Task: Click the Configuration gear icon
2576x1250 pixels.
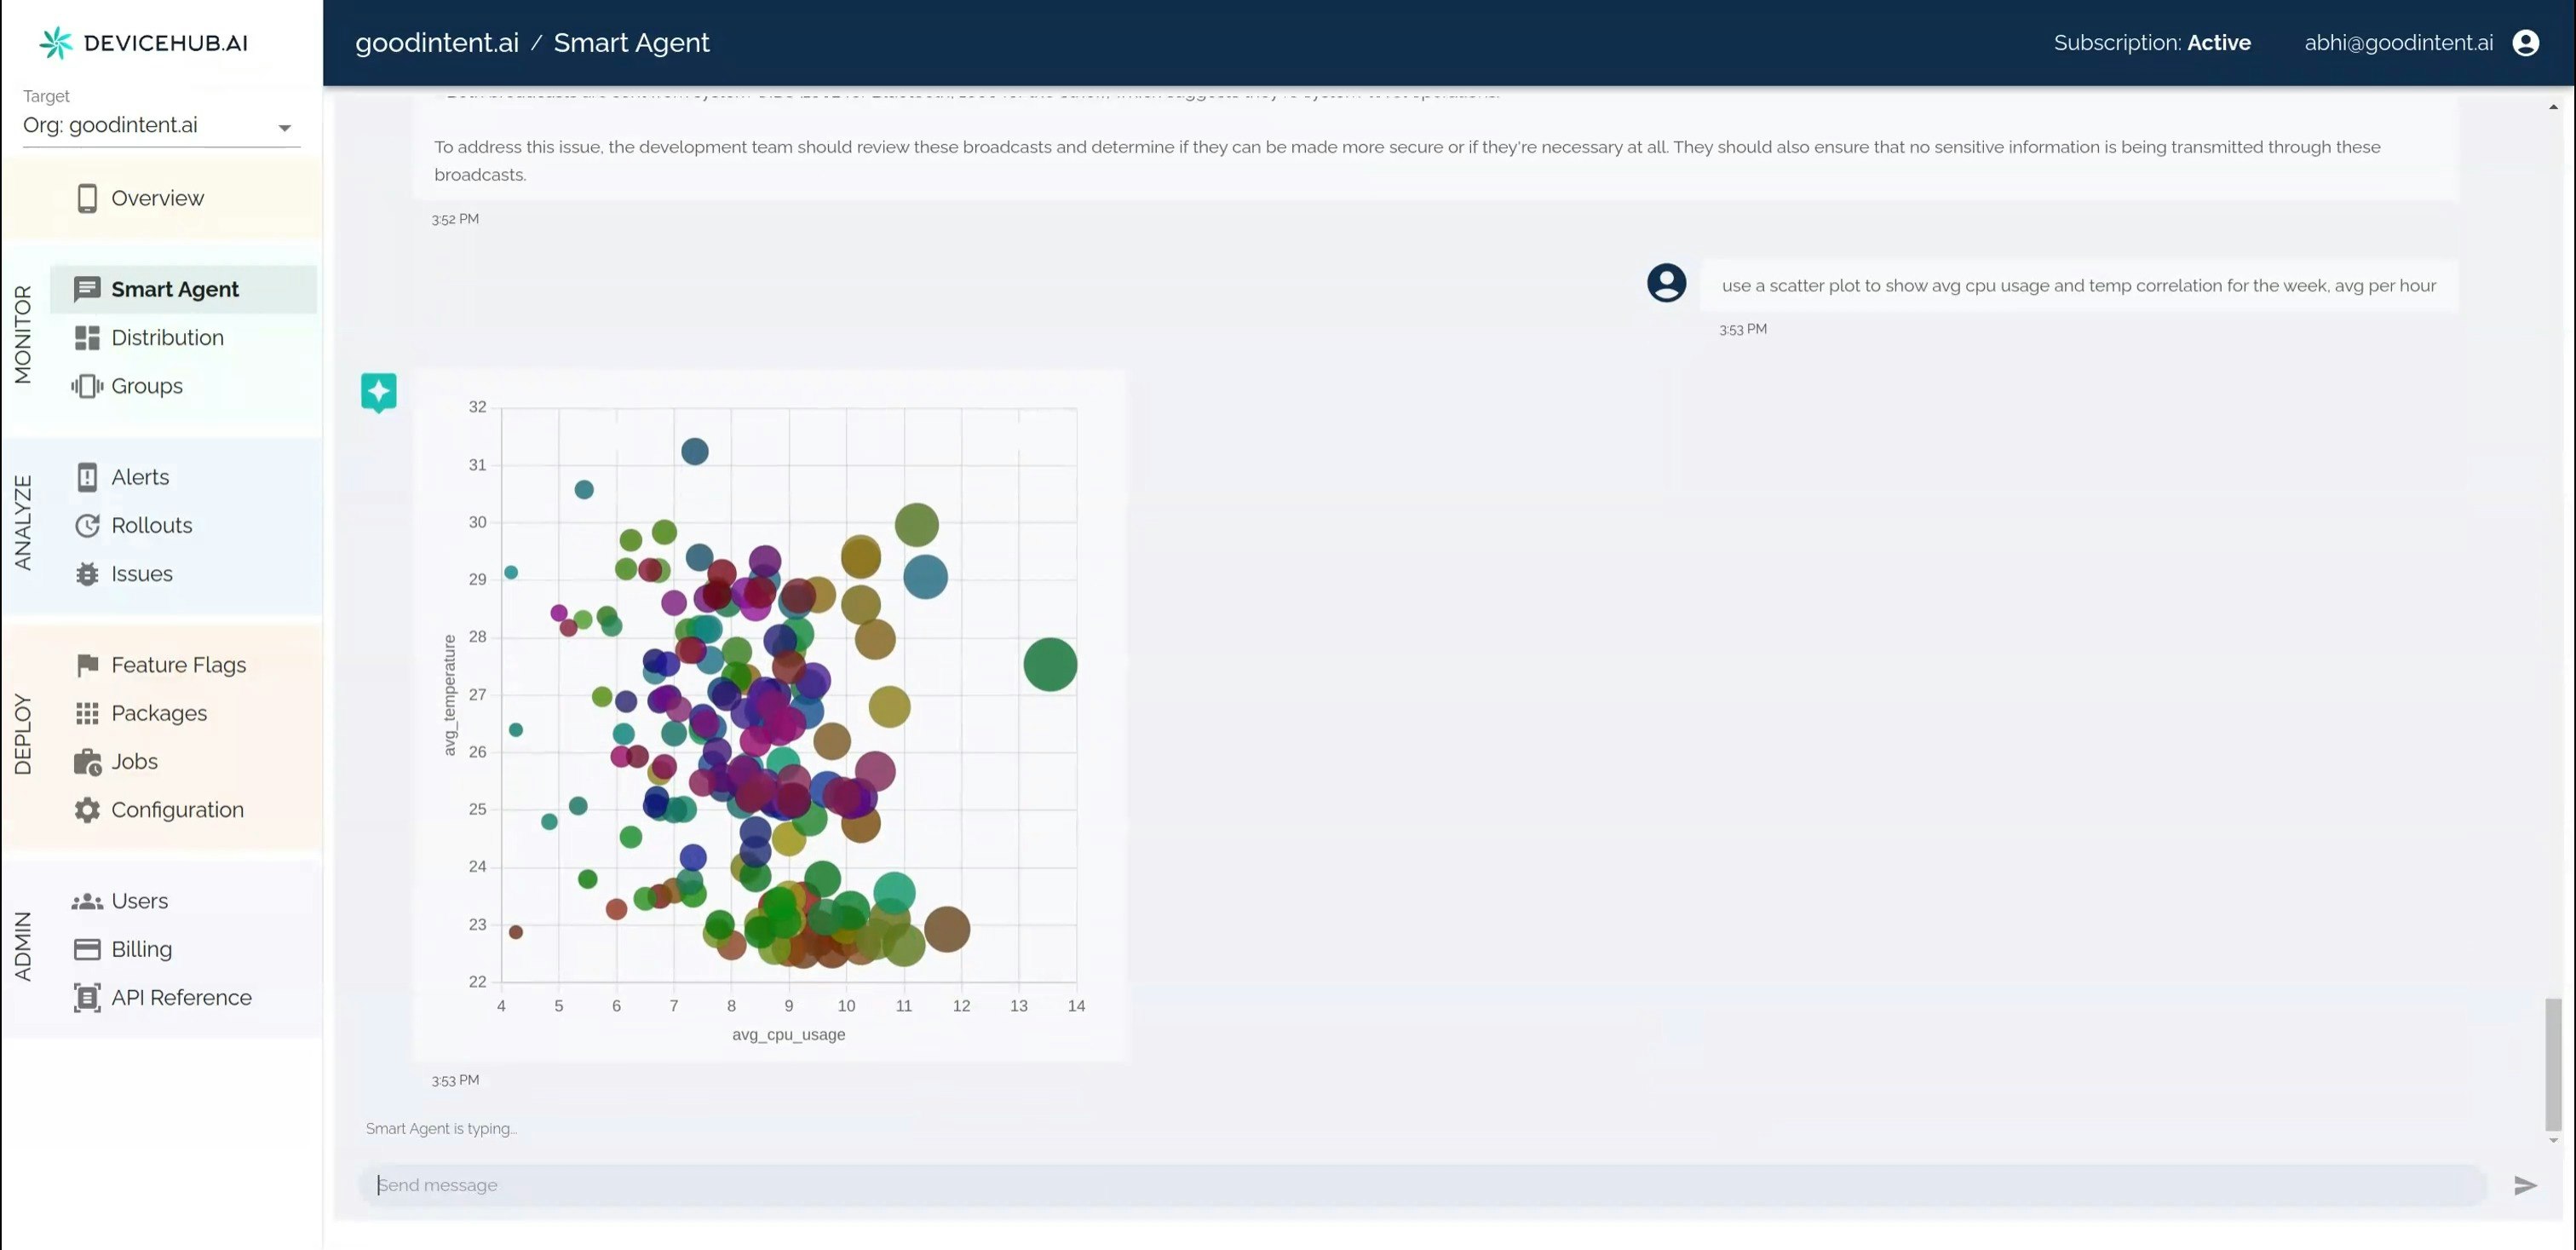Action: [x=87, y=810]
